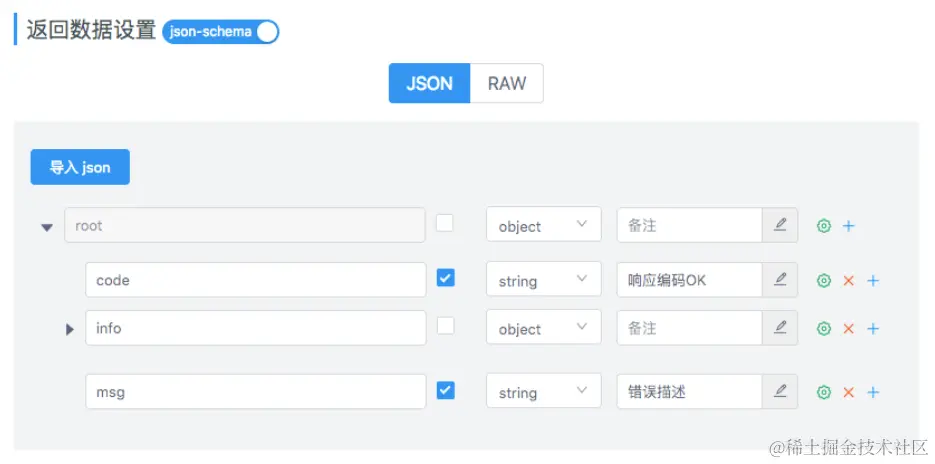Viewport: 935px width, 464px height.
Task: Add node using msg row plus icon
Action: [x=872, y=392]
